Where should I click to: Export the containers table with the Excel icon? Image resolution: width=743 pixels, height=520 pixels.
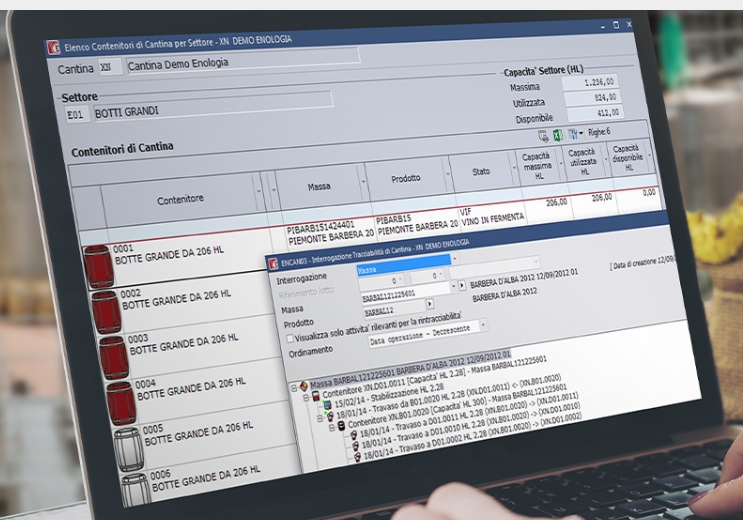point(558,135)
